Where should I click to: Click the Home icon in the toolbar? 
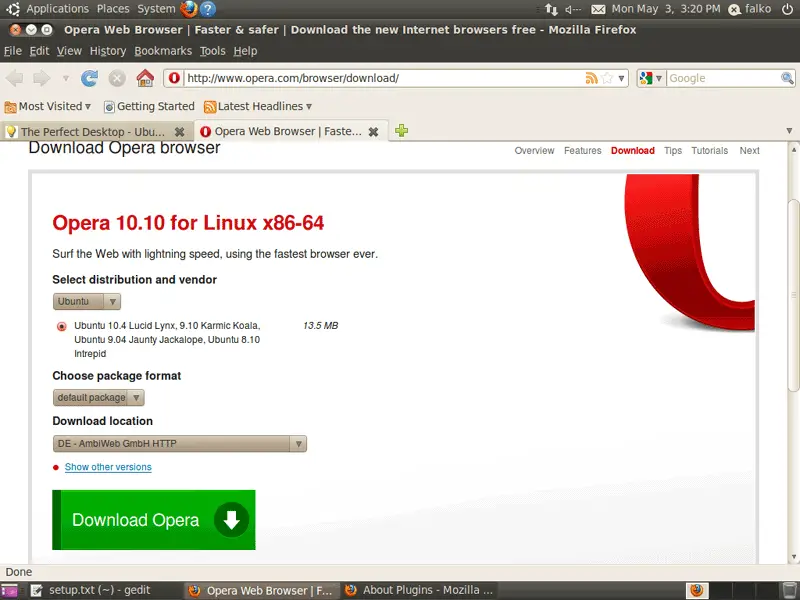[145, 78]
